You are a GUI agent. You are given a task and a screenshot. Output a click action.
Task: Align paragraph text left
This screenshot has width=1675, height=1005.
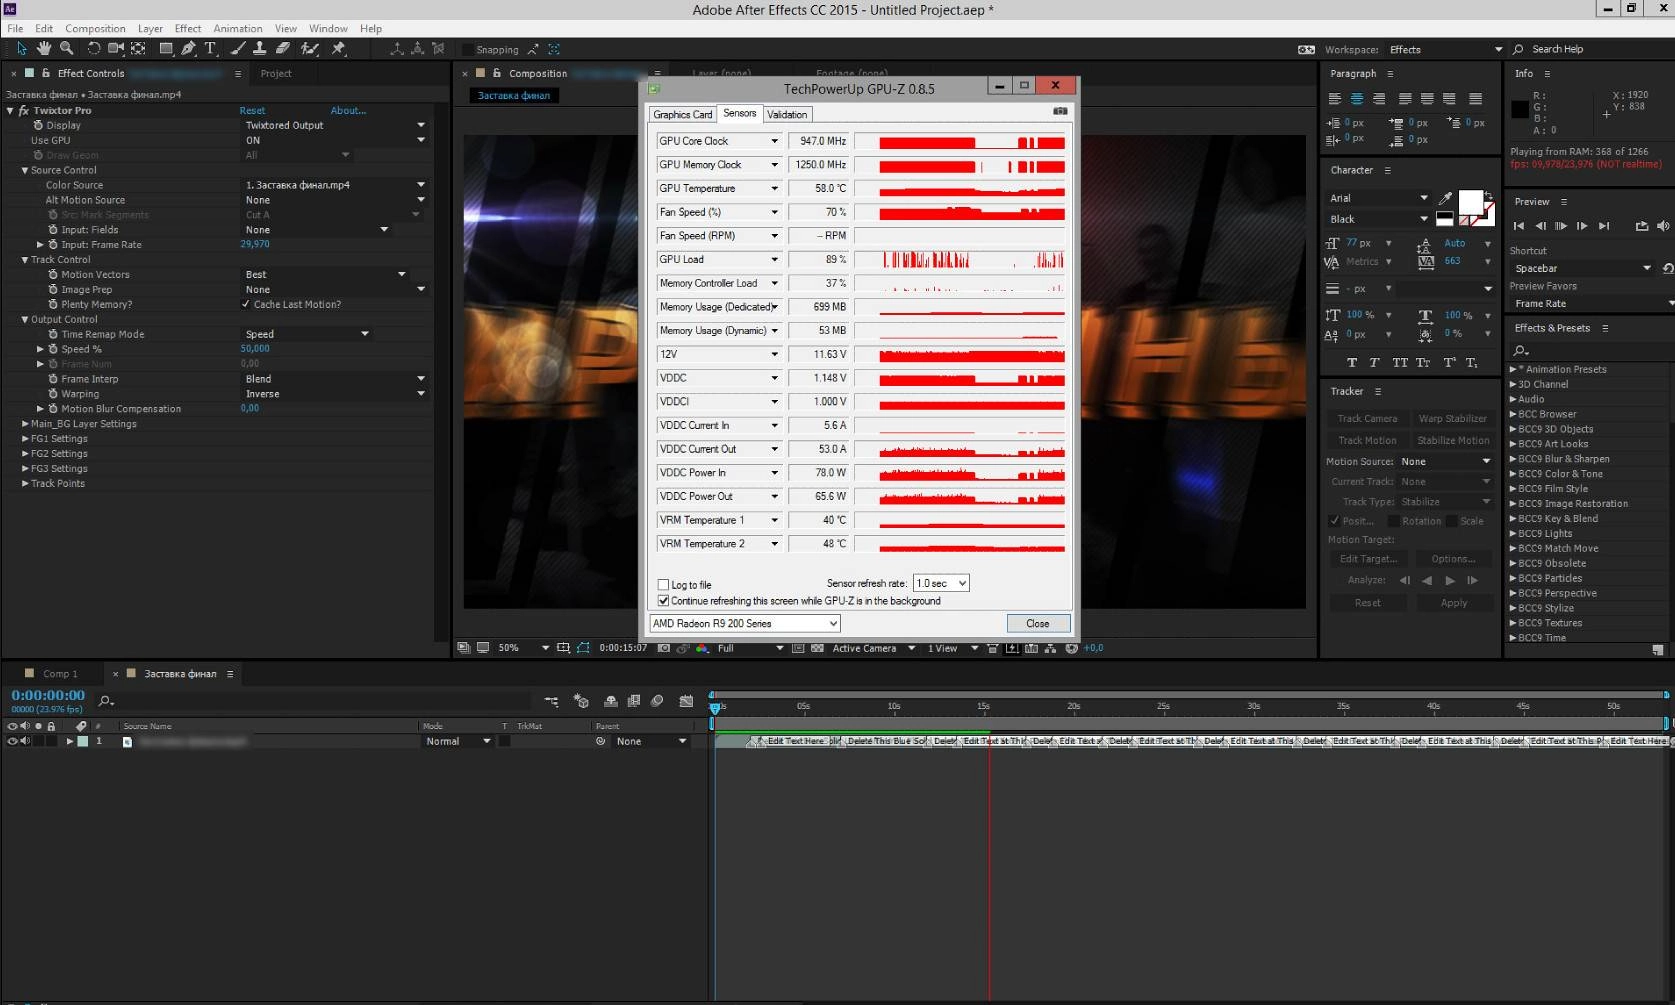[x=1335, y=99]
